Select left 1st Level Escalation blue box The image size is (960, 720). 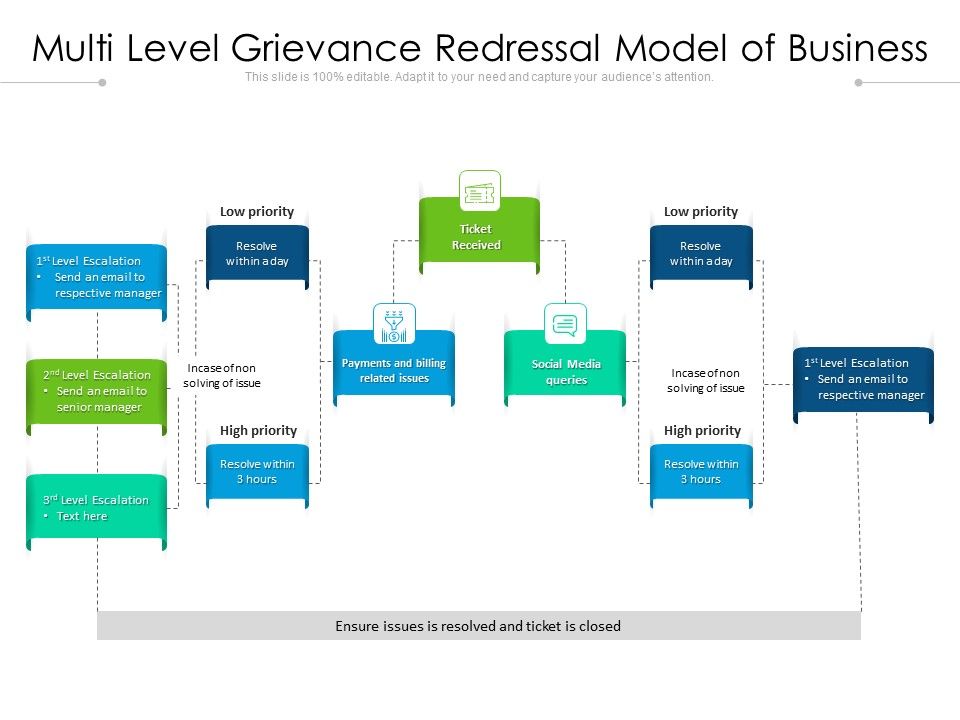[x=96, y=282]
